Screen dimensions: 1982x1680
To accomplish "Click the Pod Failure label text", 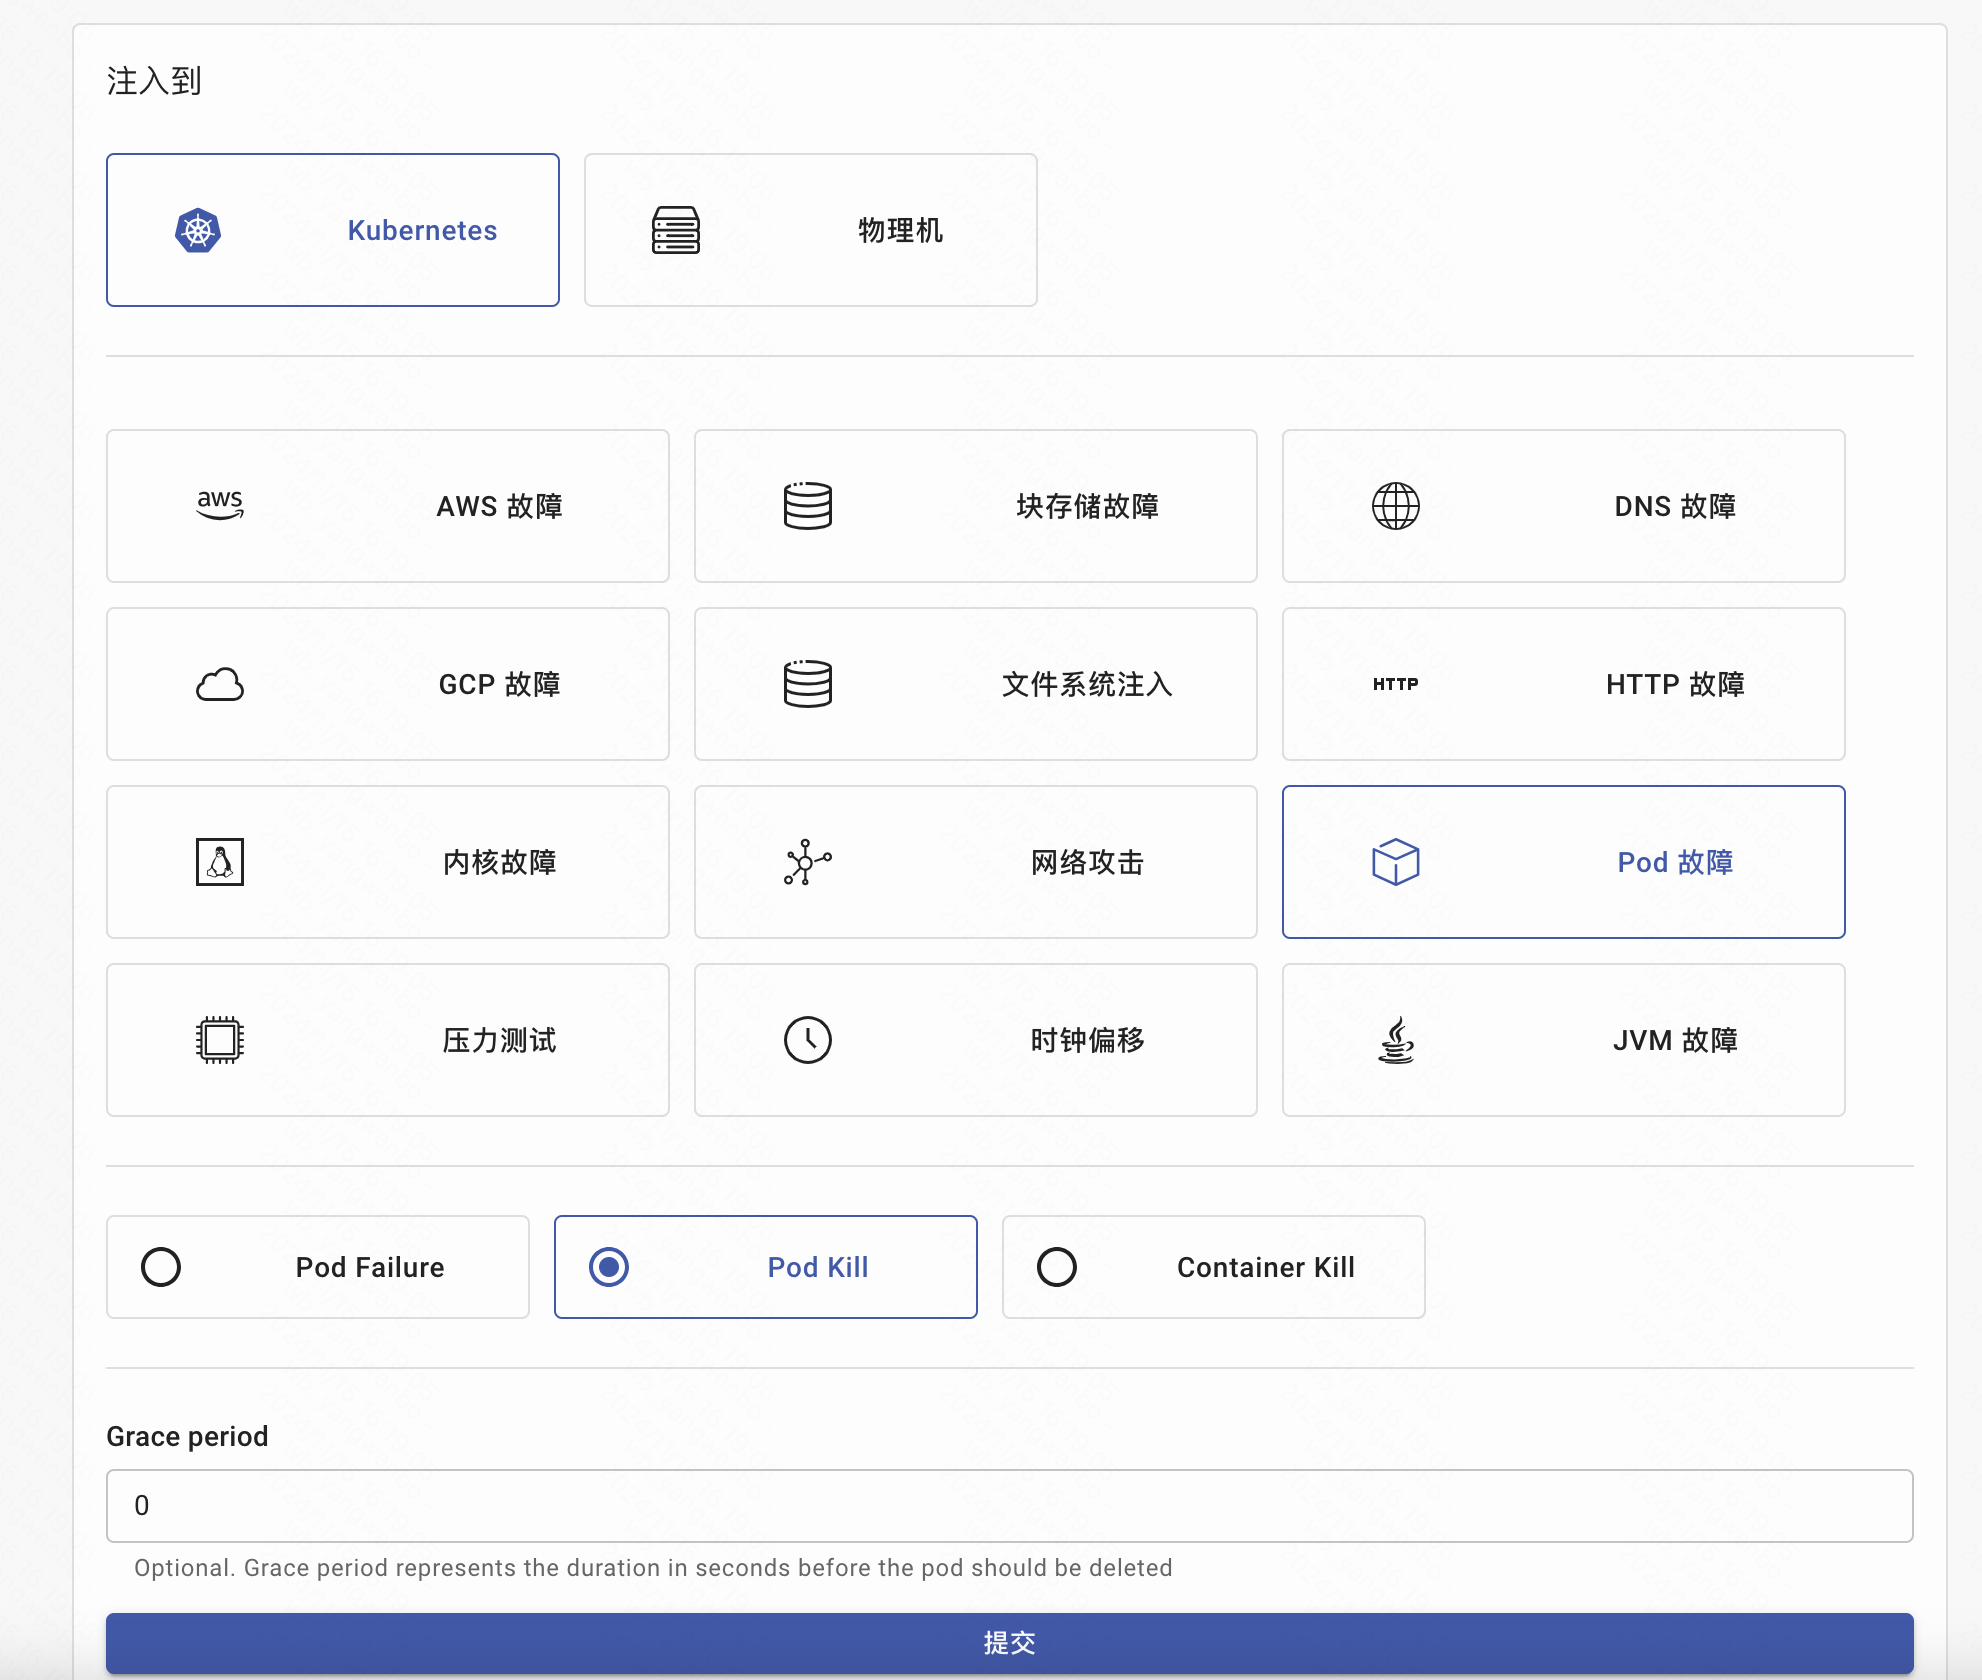I will point(370,1267).
